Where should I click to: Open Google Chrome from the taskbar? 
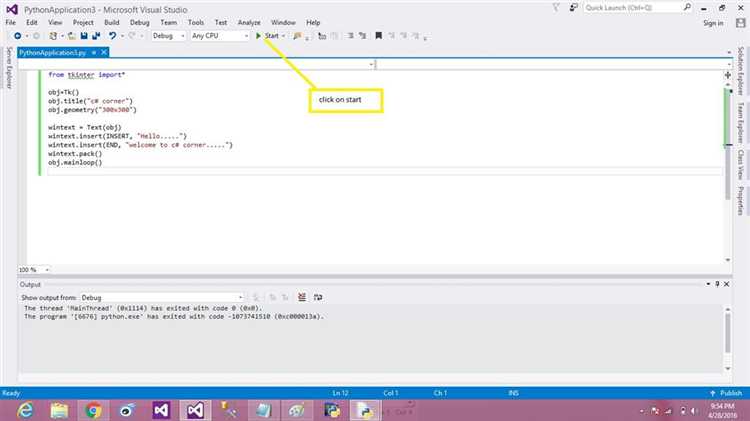click(x=93, y=410)
